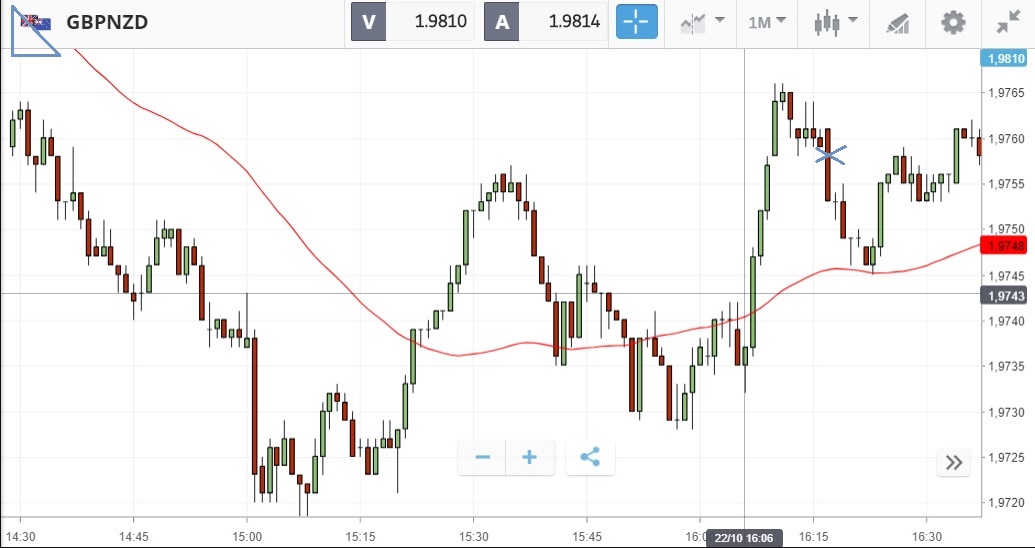
Task: Select the drawing tools pencil icon
Action: click(898, 23)
